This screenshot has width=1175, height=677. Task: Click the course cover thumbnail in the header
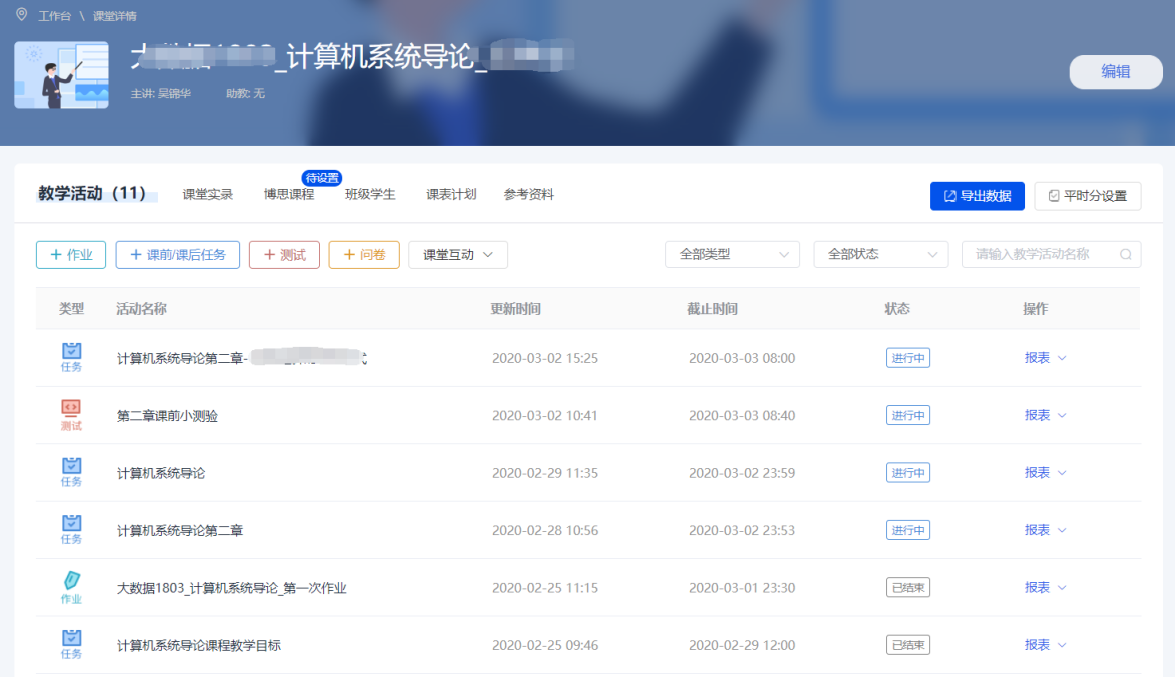pyautogui.click(x=61, y=75)
